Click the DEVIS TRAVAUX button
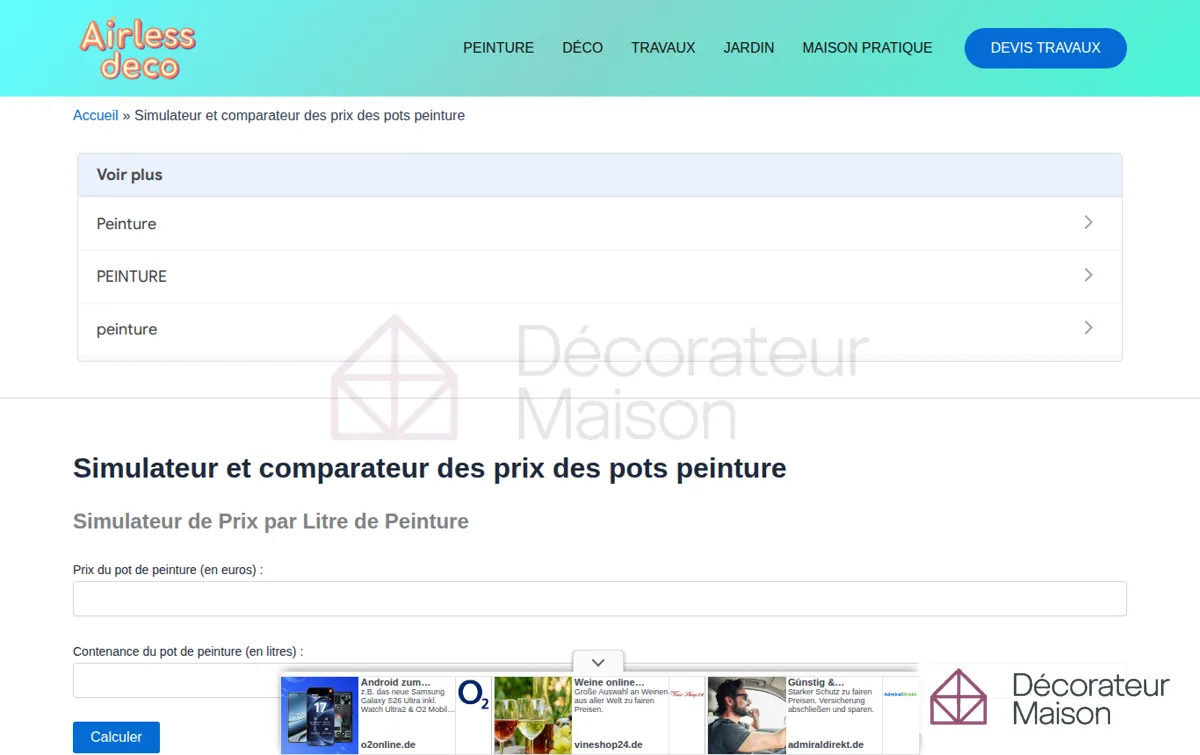 1045,48
